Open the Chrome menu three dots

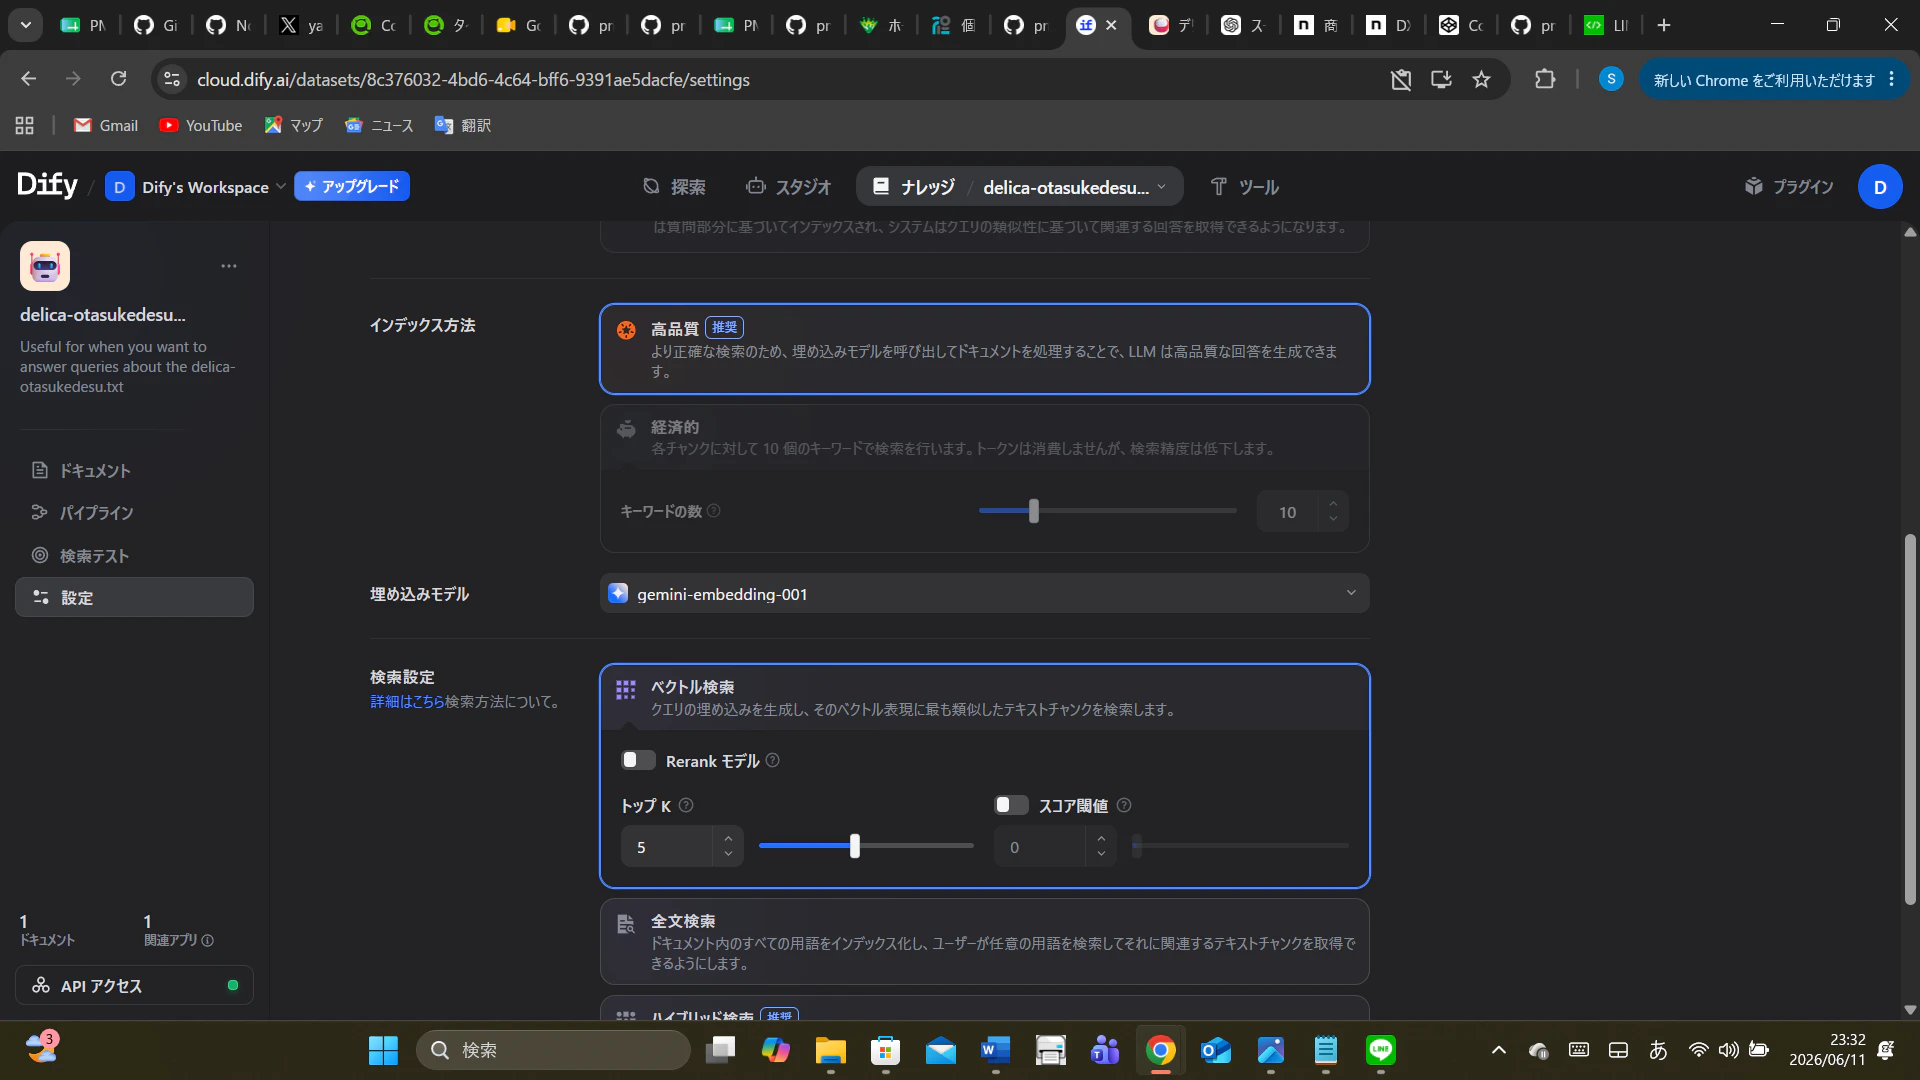pos(1891,80)
